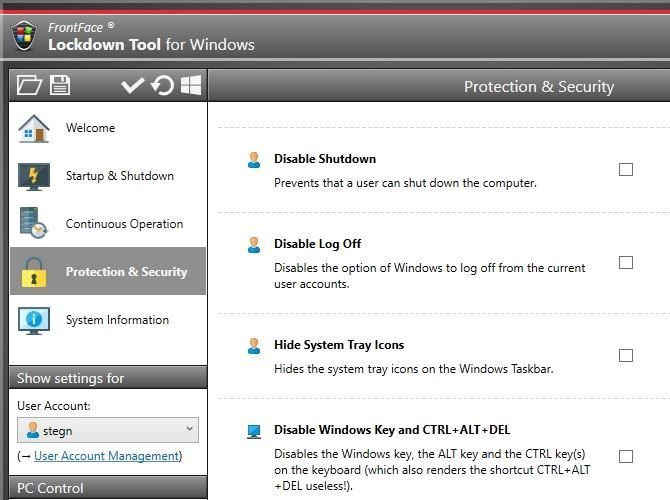Viewport: 670px width, 500px height.
Task: Click the padlock Protection & Security icon
Action: coord(34,272)
